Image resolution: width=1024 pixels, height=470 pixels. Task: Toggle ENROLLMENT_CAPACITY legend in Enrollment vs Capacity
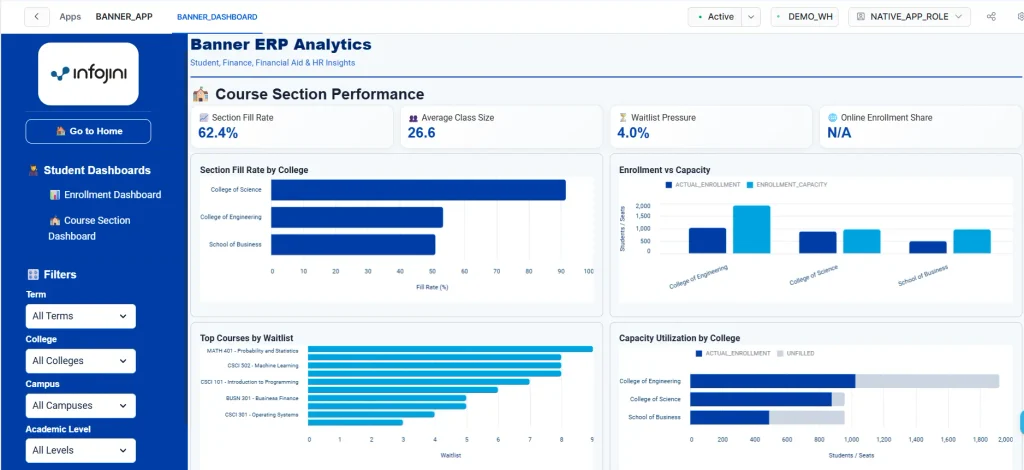pyautogui.click(x=787, y=185)
